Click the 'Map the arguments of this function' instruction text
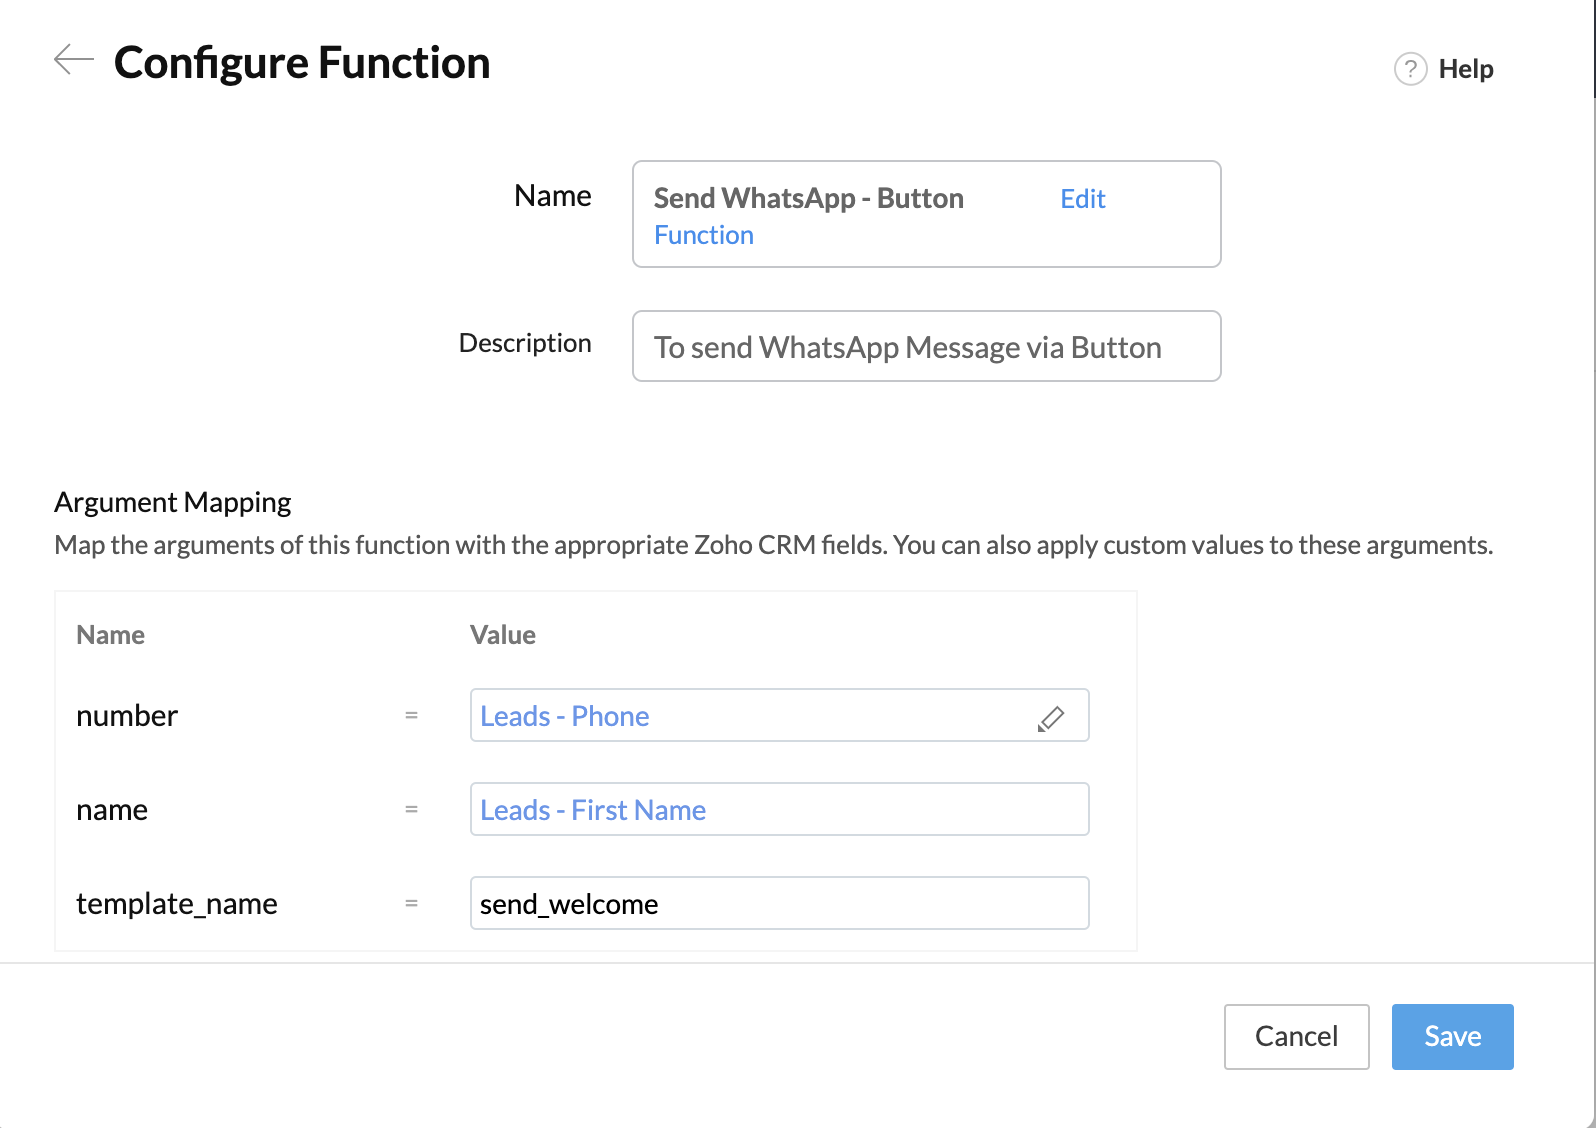 pyautogui.click(x=773, y=545)
